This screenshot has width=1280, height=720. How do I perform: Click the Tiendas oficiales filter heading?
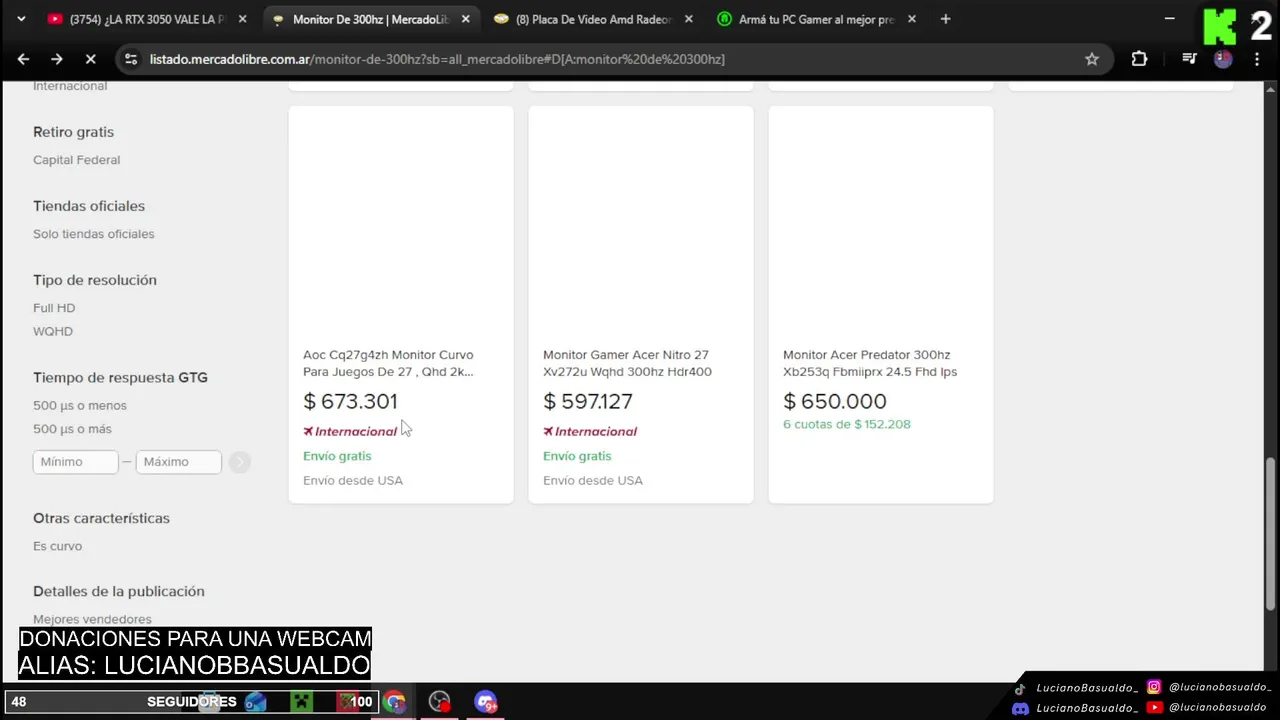pyautogui.click(x=89, y=206)
